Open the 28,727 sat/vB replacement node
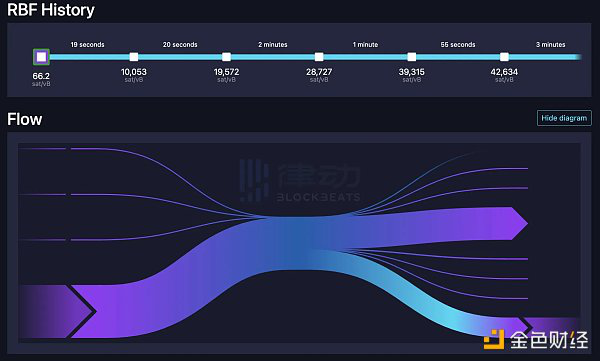The image size is (600, 361). (319, 57)
